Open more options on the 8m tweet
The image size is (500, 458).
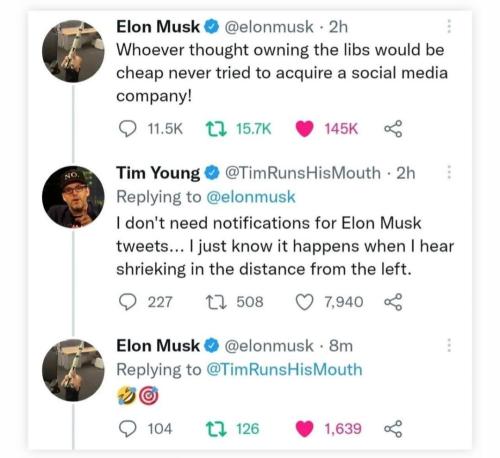(449, 345)
